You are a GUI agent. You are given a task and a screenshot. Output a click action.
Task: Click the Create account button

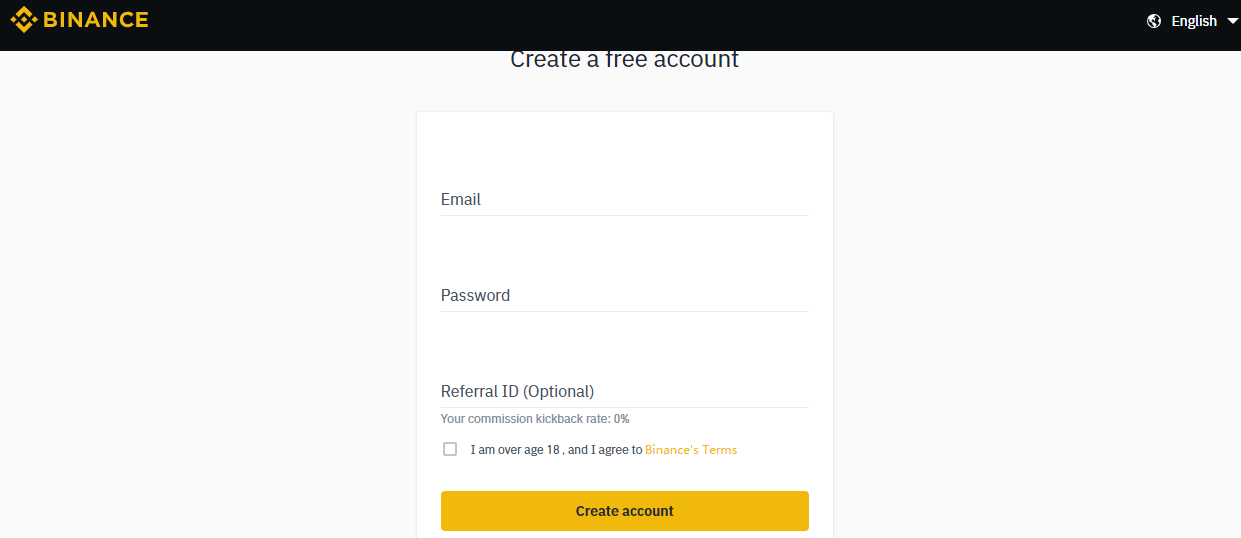(x=625, y=511)
